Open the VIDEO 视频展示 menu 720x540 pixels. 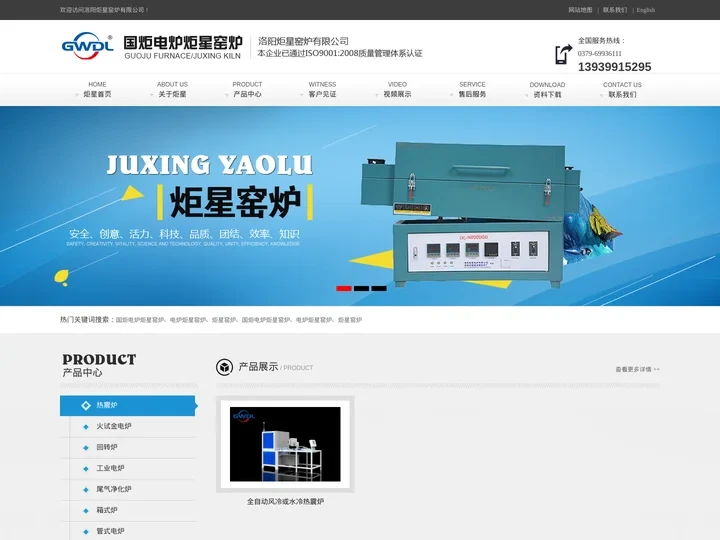397,90
